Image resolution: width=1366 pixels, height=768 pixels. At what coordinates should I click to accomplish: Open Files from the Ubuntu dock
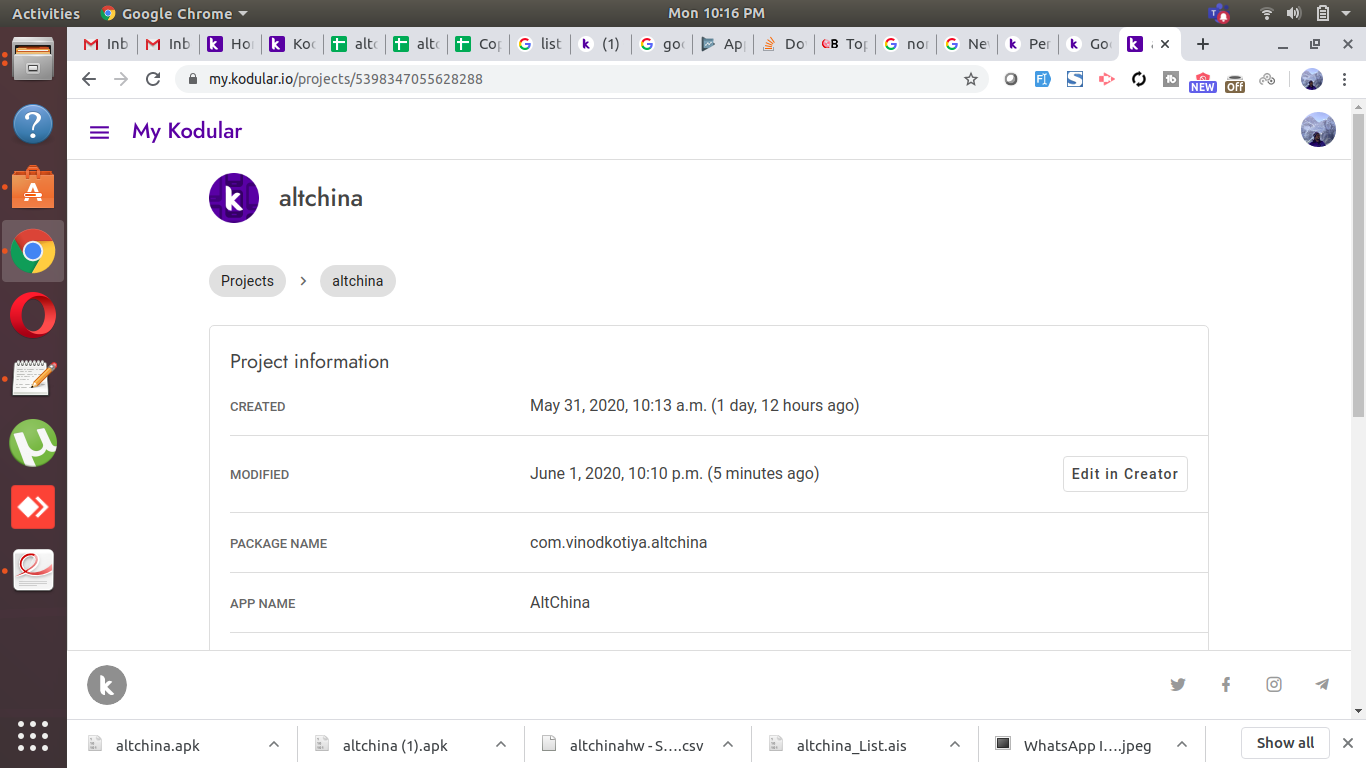(33, 61)
